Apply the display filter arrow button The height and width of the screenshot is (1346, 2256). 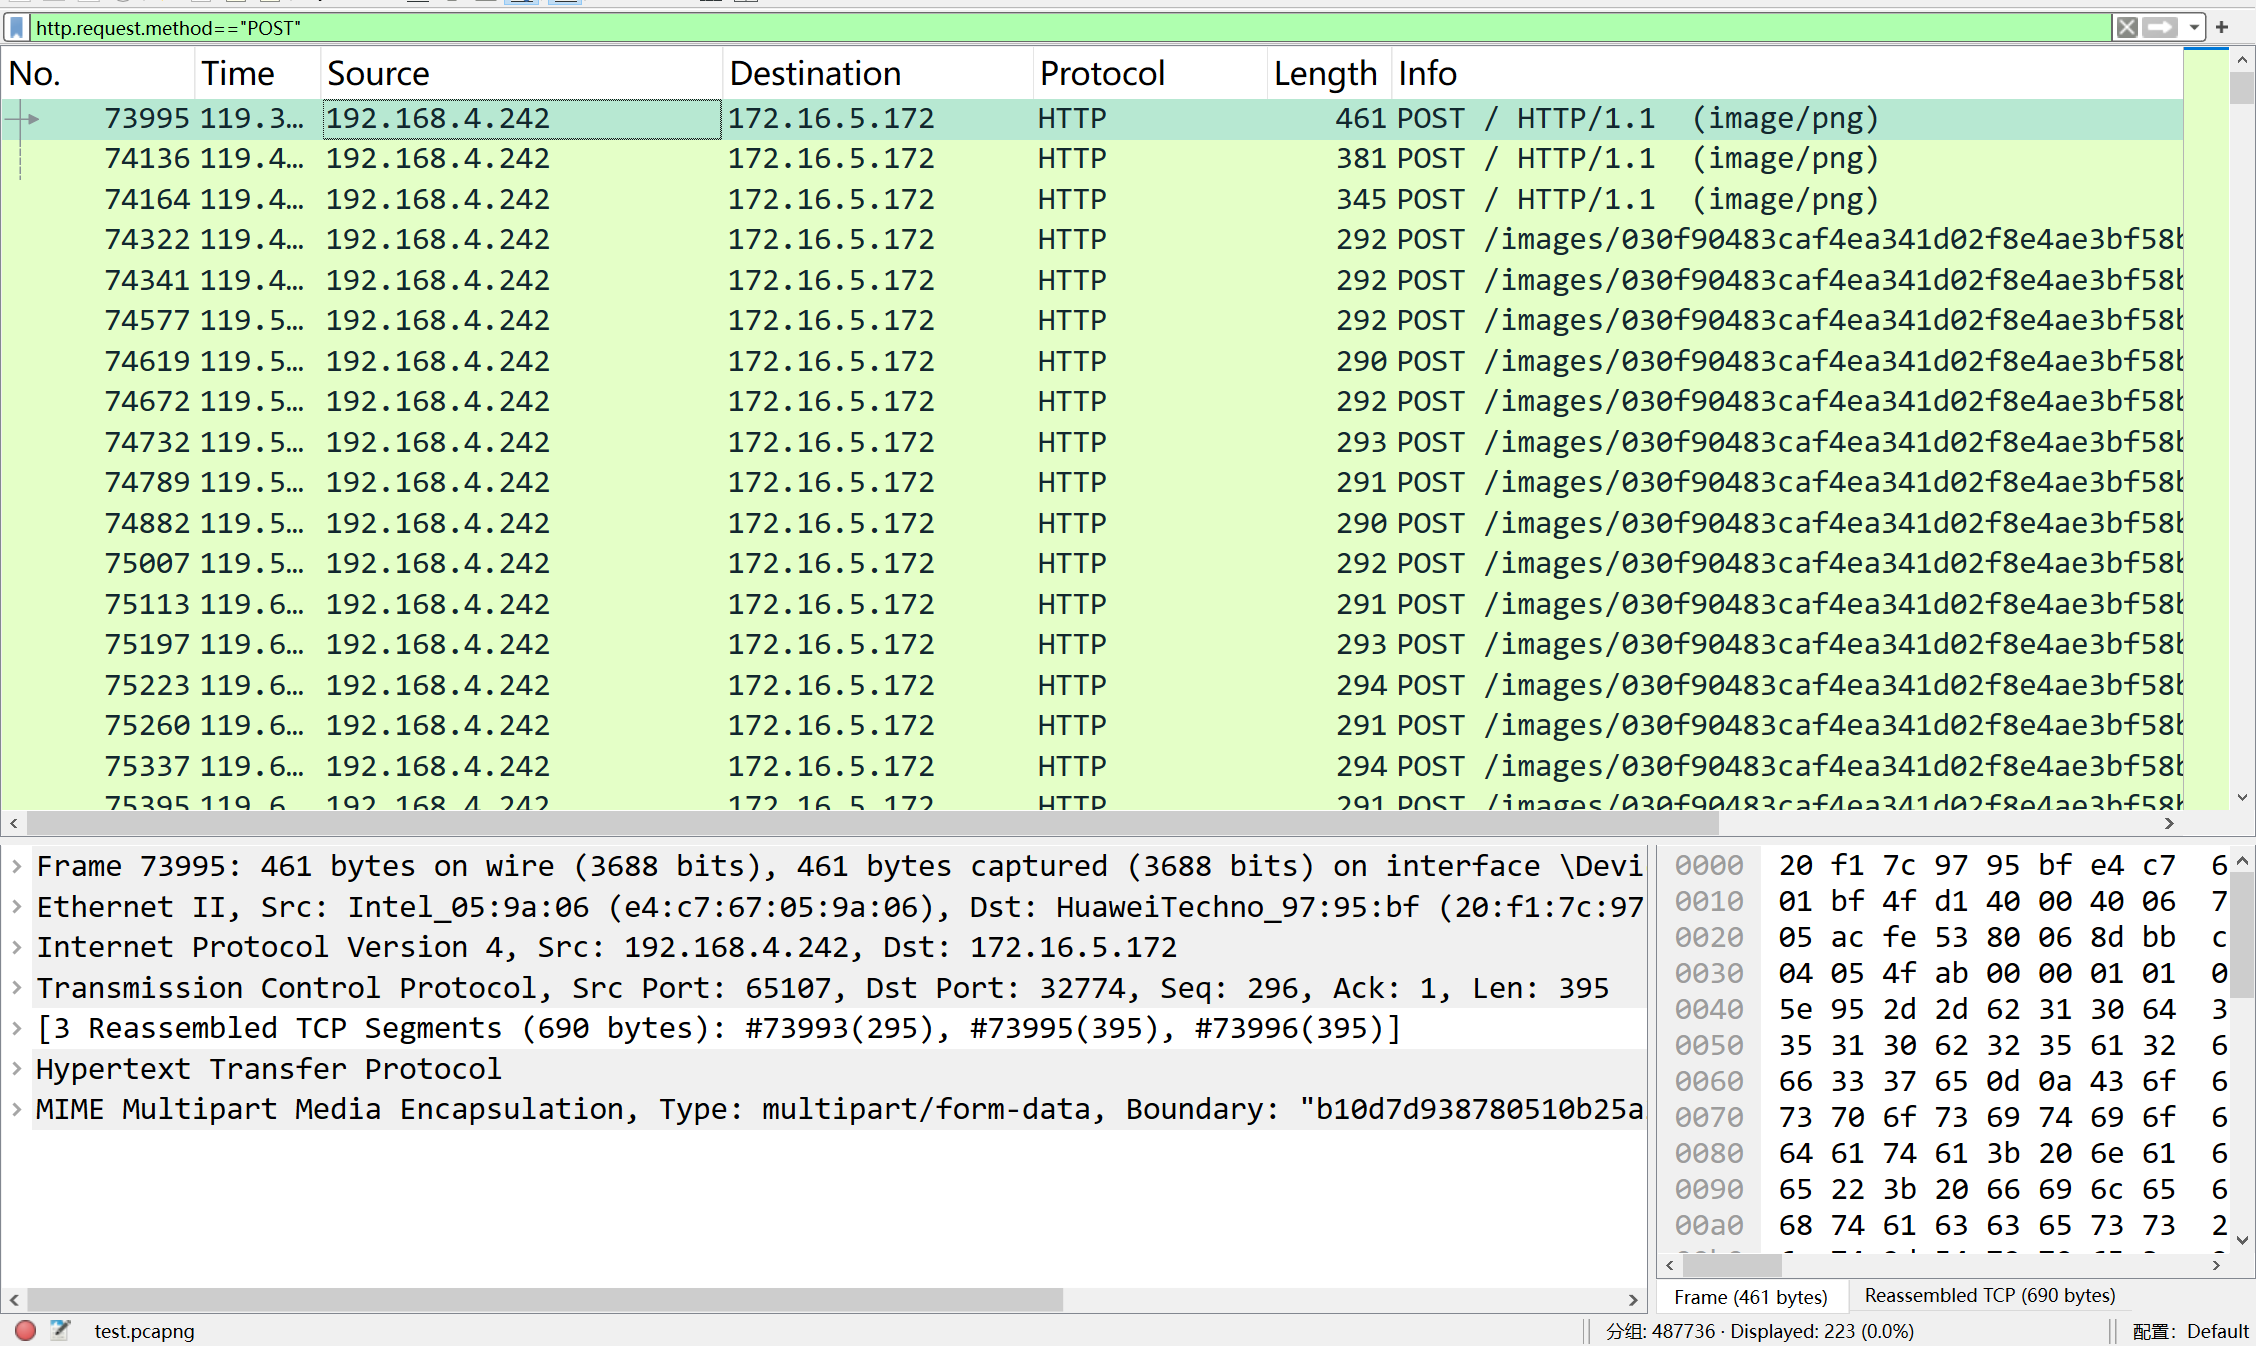2159,28
